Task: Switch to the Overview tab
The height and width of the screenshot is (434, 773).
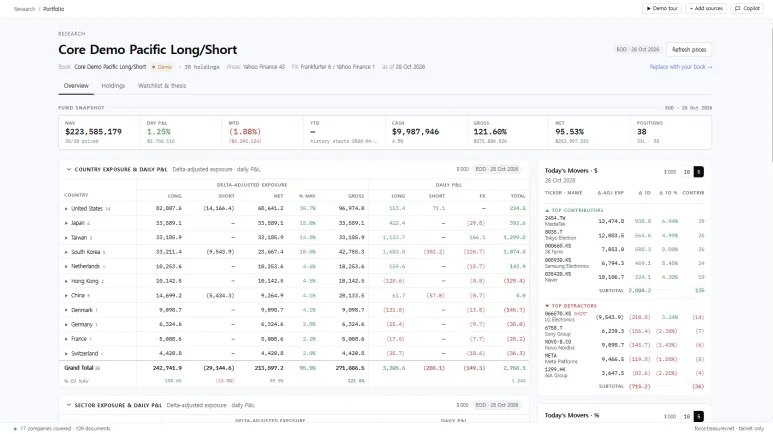Action: [76, 86]
